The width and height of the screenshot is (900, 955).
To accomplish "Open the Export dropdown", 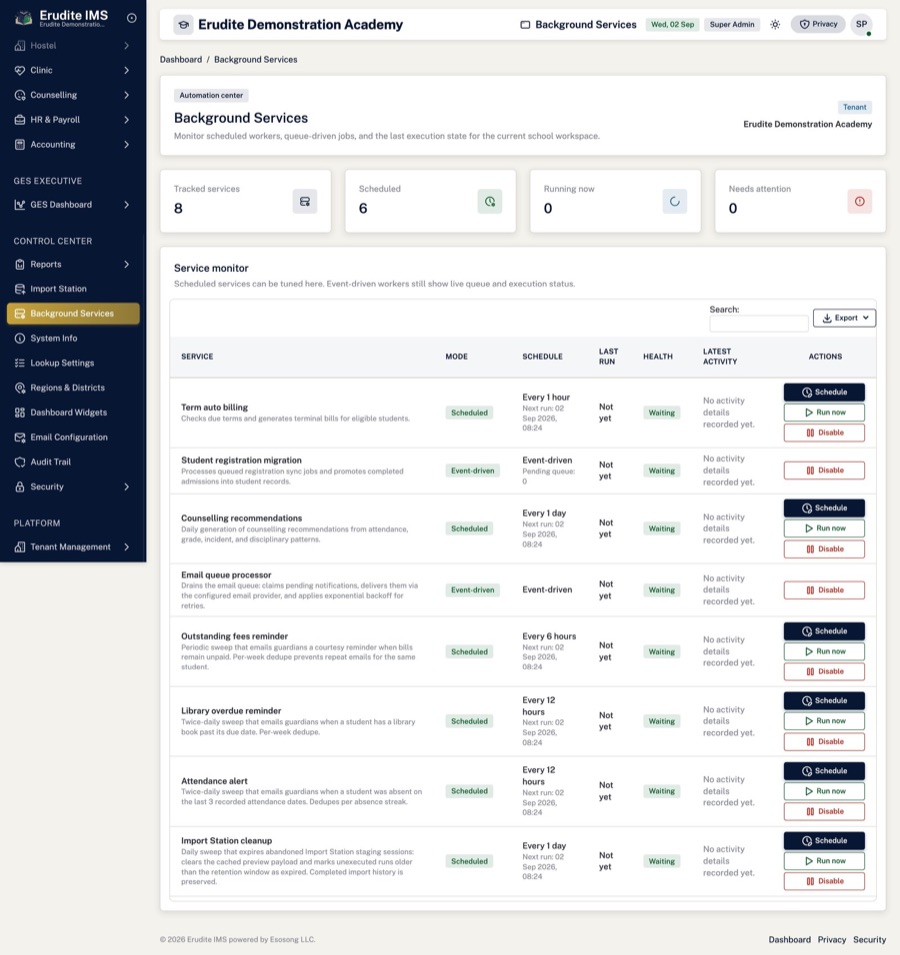I will (x=844, y=318).
